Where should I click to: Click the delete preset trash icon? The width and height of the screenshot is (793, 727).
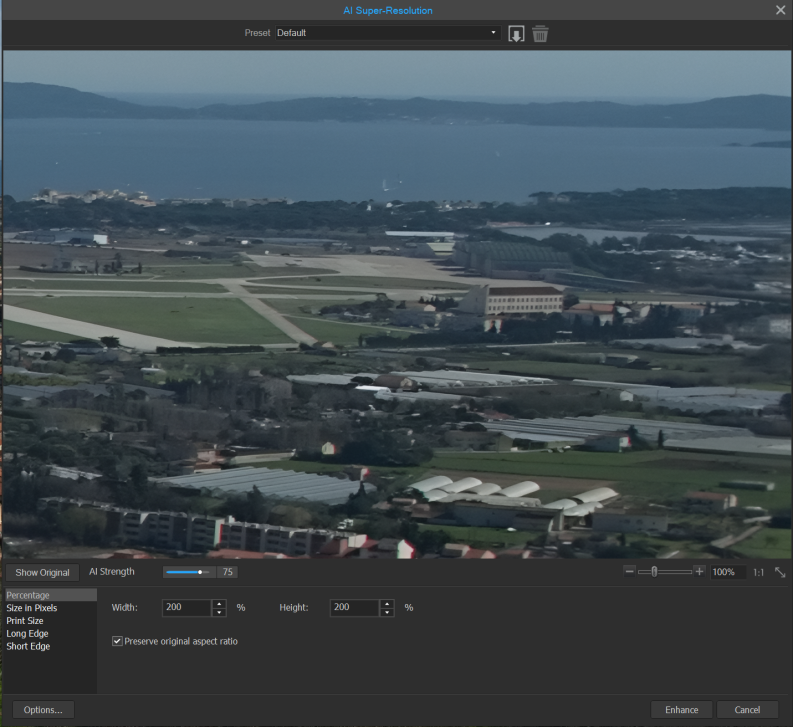point(540,33)
